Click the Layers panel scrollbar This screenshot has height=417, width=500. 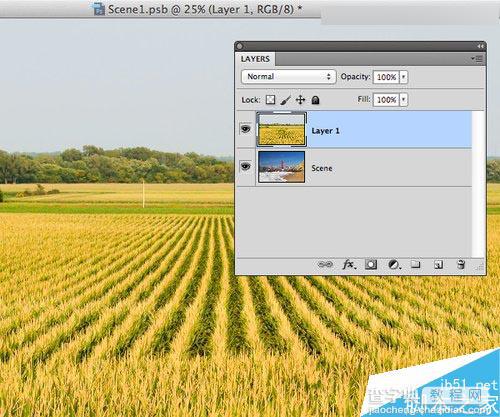tap(478, 184)
